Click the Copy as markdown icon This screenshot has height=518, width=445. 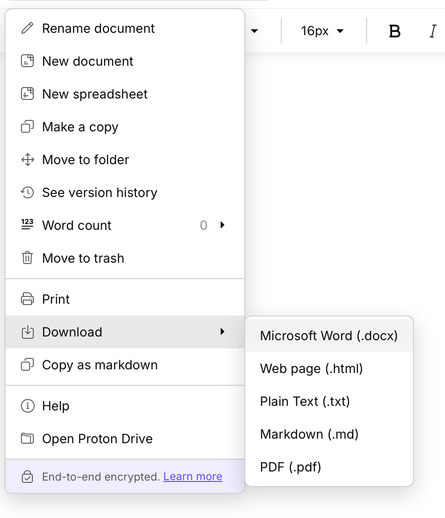(x=27, y=365)
